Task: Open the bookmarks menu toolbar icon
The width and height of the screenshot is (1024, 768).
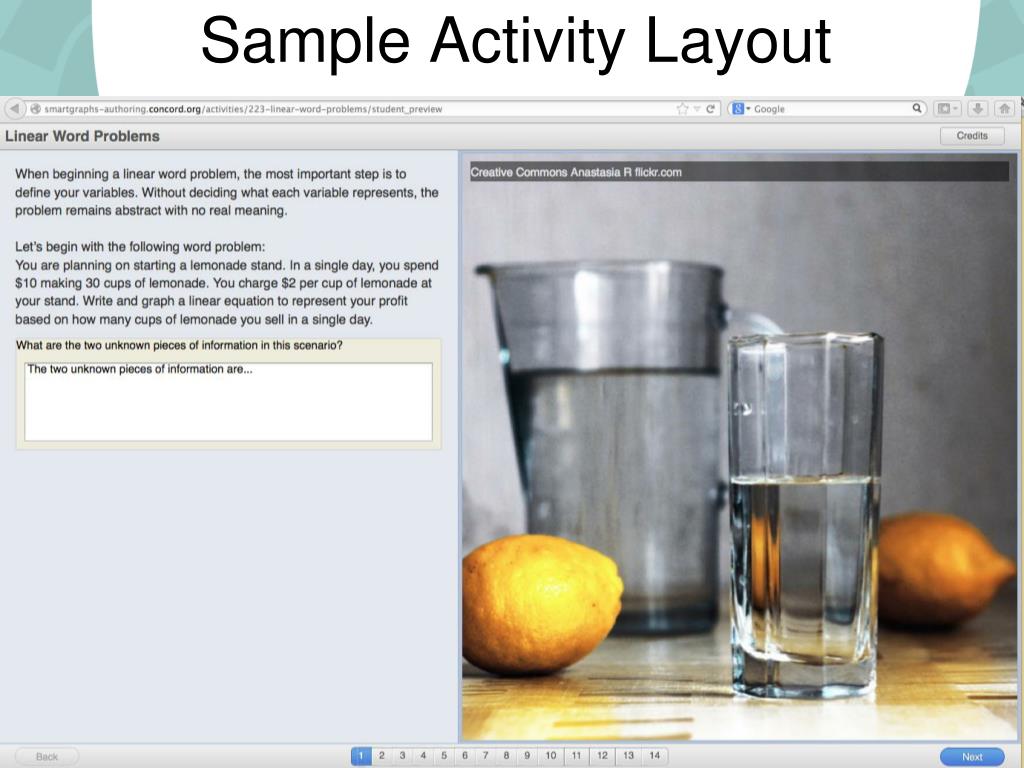Action: pyautogui.click(x=947, y=108)
